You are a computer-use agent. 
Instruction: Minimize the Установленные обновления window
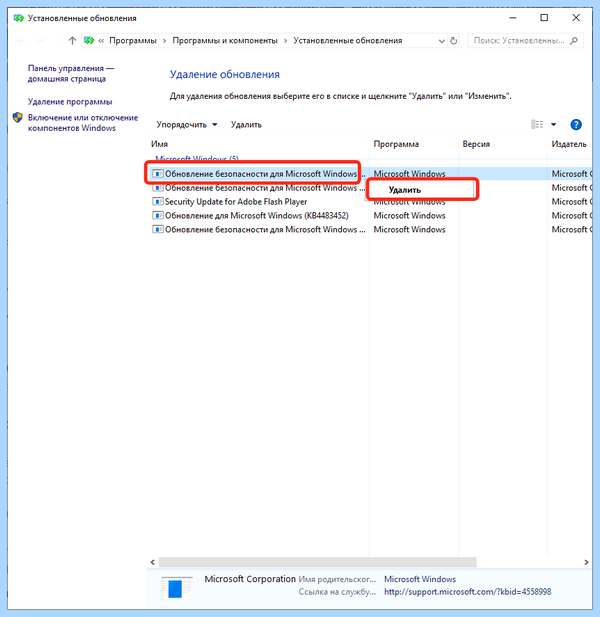tap(513, 18)
